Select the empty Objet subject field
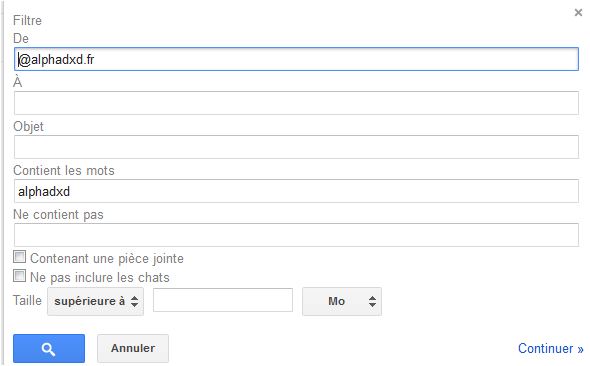The width and height of the screenshot is (590, 366). [x=296, y=147]
